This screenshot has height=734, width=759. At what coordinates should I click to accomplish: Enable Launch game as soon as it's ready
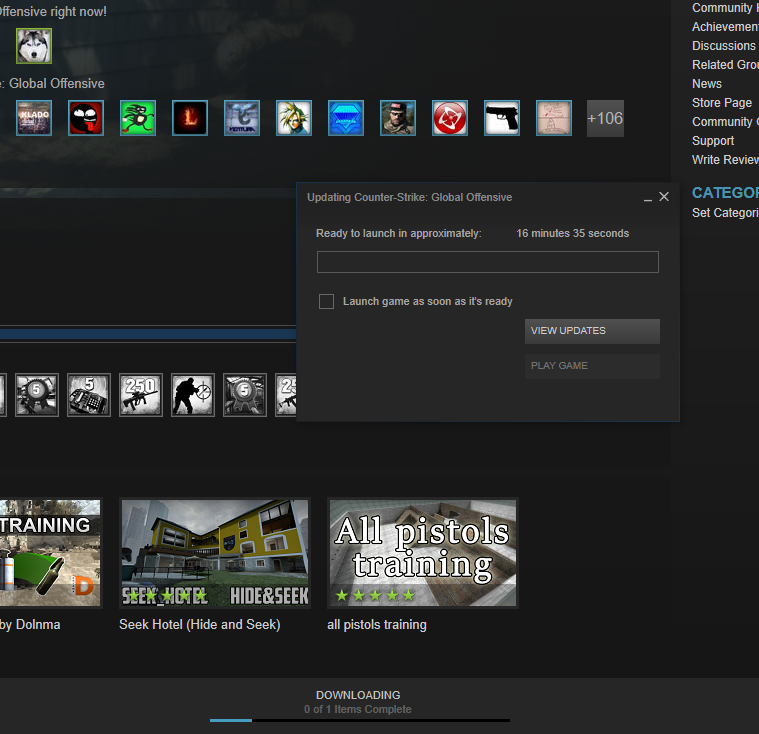click(326, 301)
